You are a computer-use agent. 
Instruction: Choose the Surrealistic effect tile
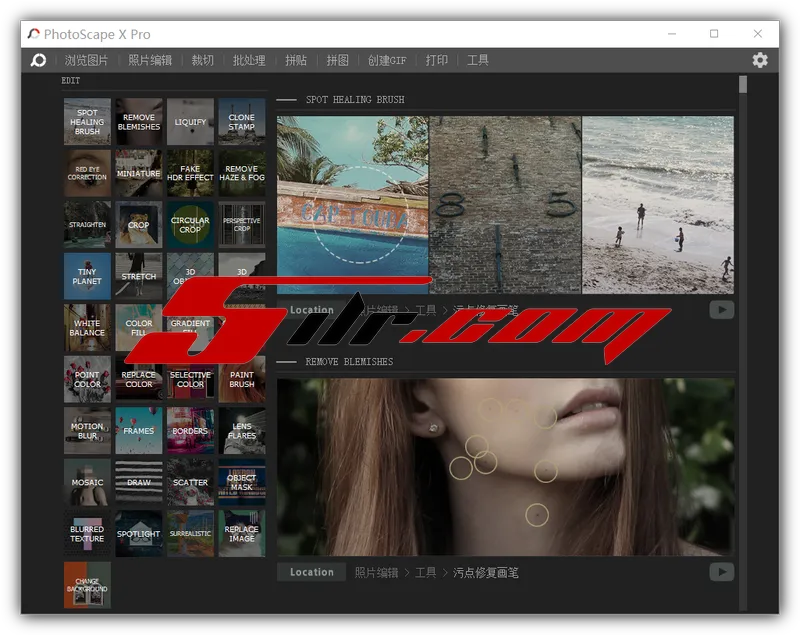(x=190, y=534)
